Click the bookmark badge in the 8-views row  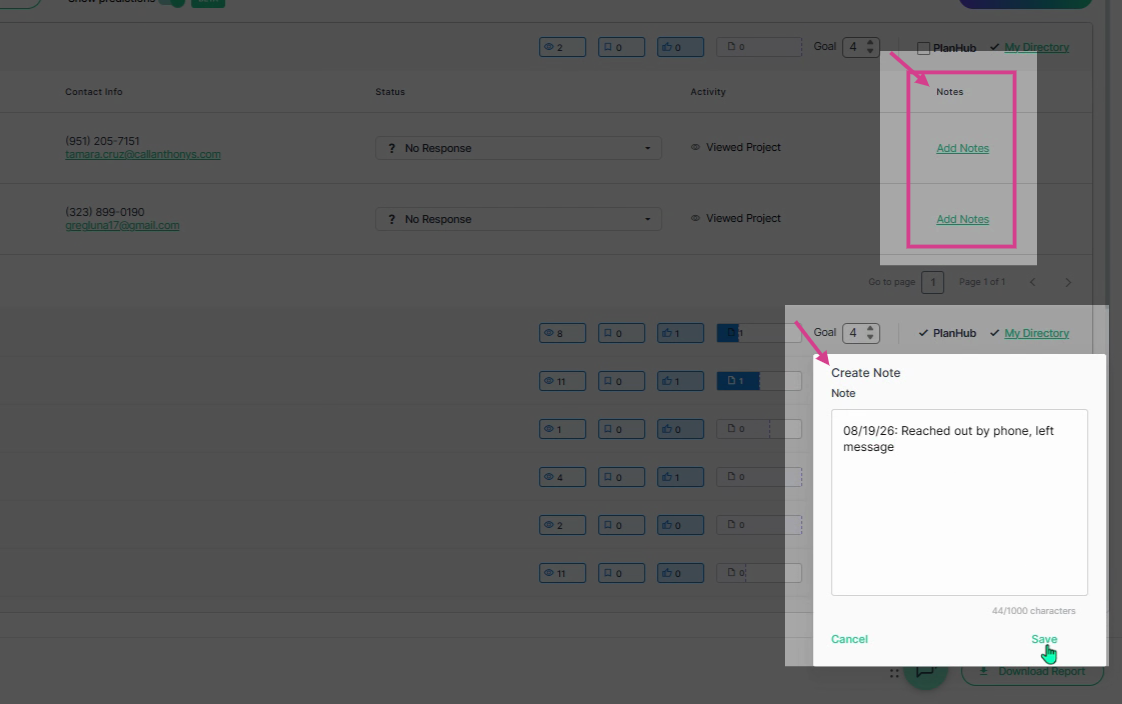(621, 333)
